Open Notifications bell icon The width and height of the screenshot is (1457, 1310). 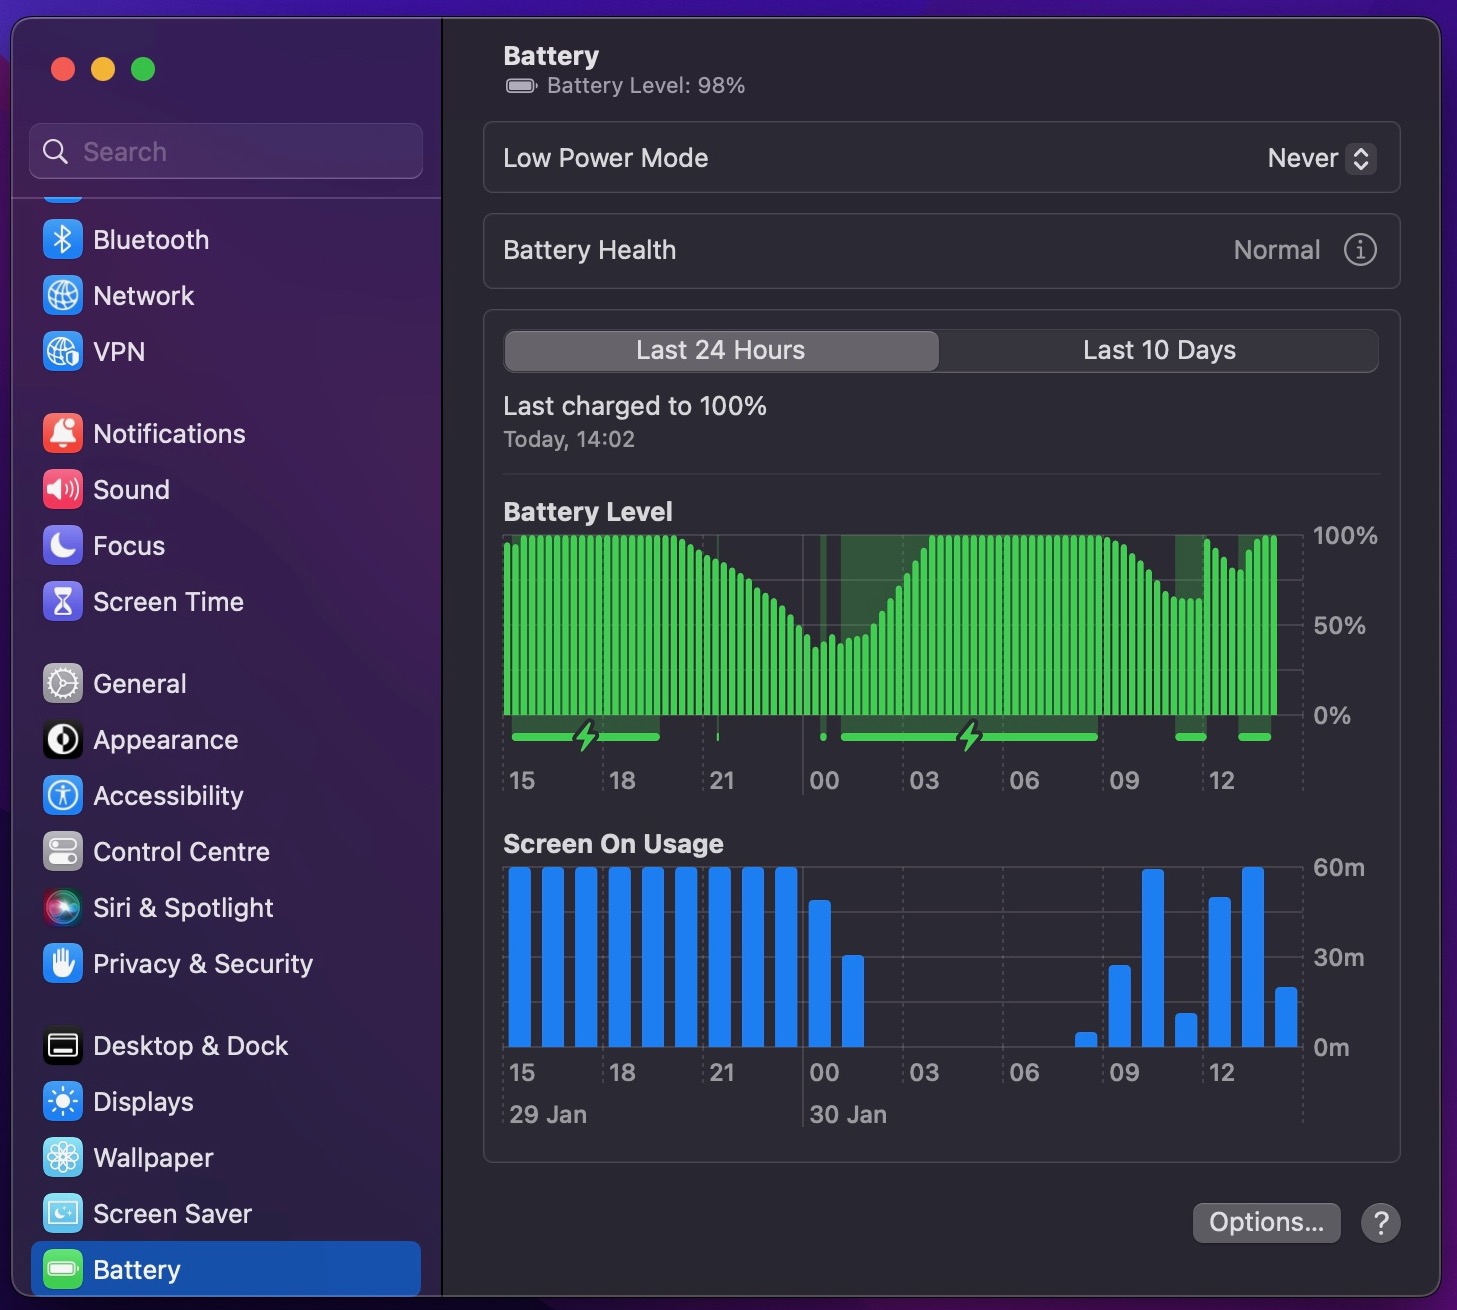[63, 434]
